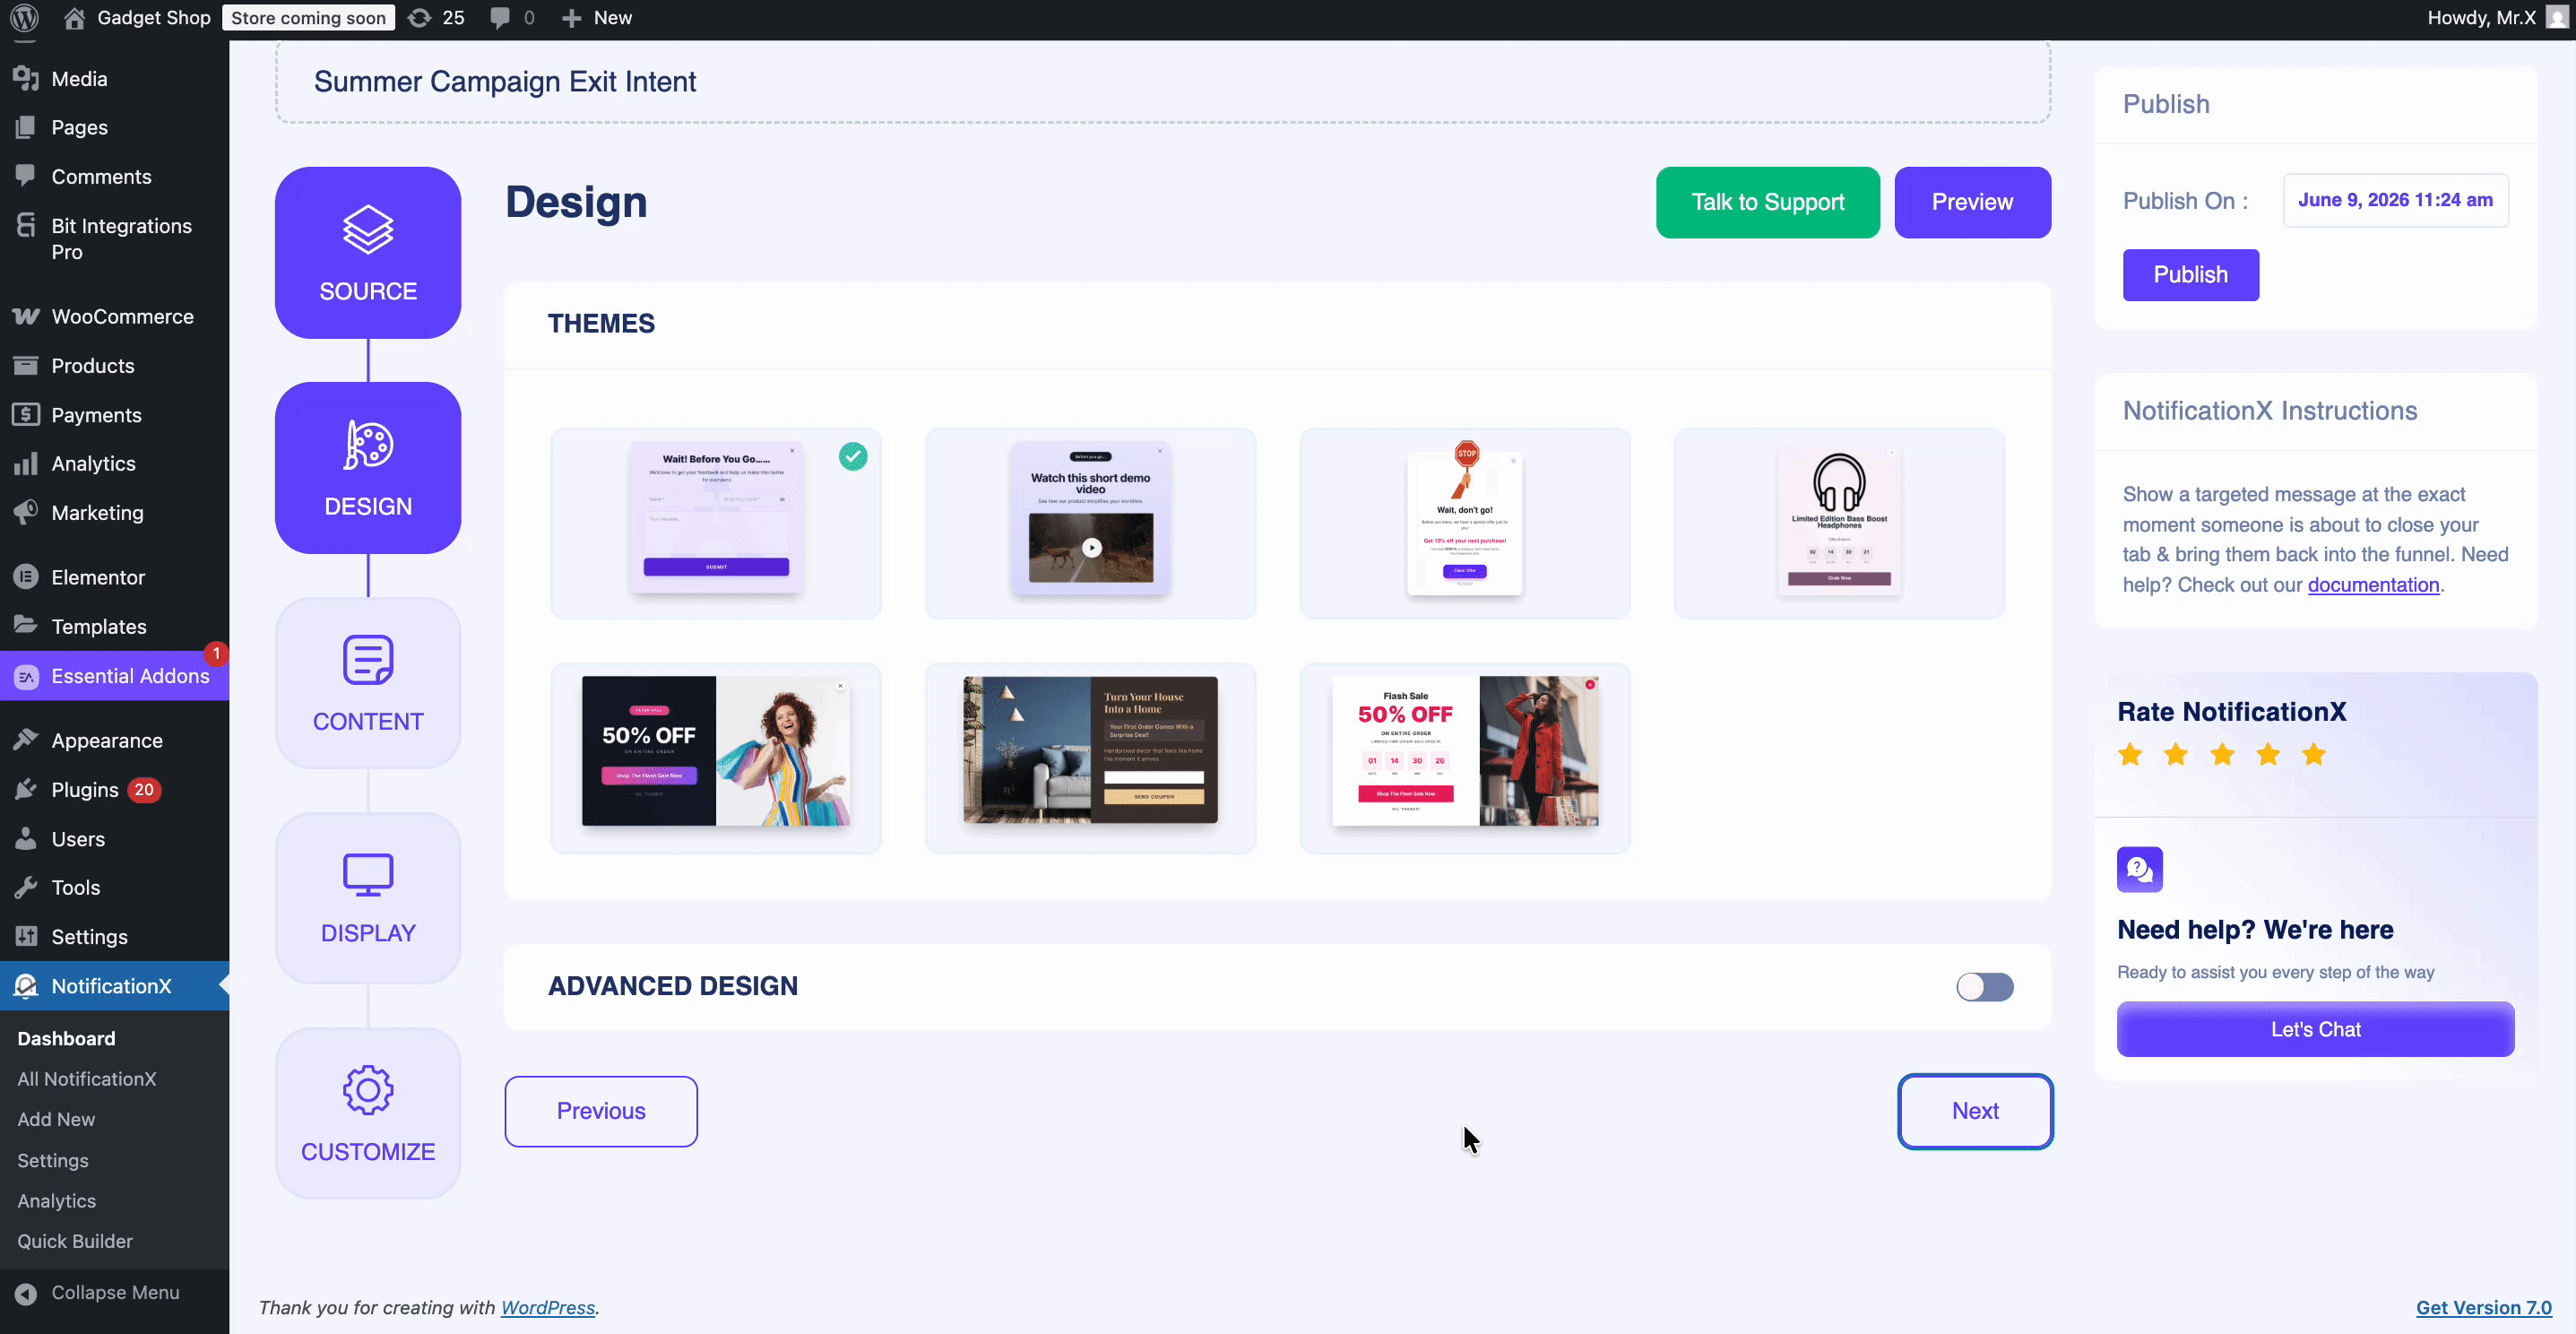Click the Collapse Menu arrow icon

pyautogui.click(x=26, y=1292)
